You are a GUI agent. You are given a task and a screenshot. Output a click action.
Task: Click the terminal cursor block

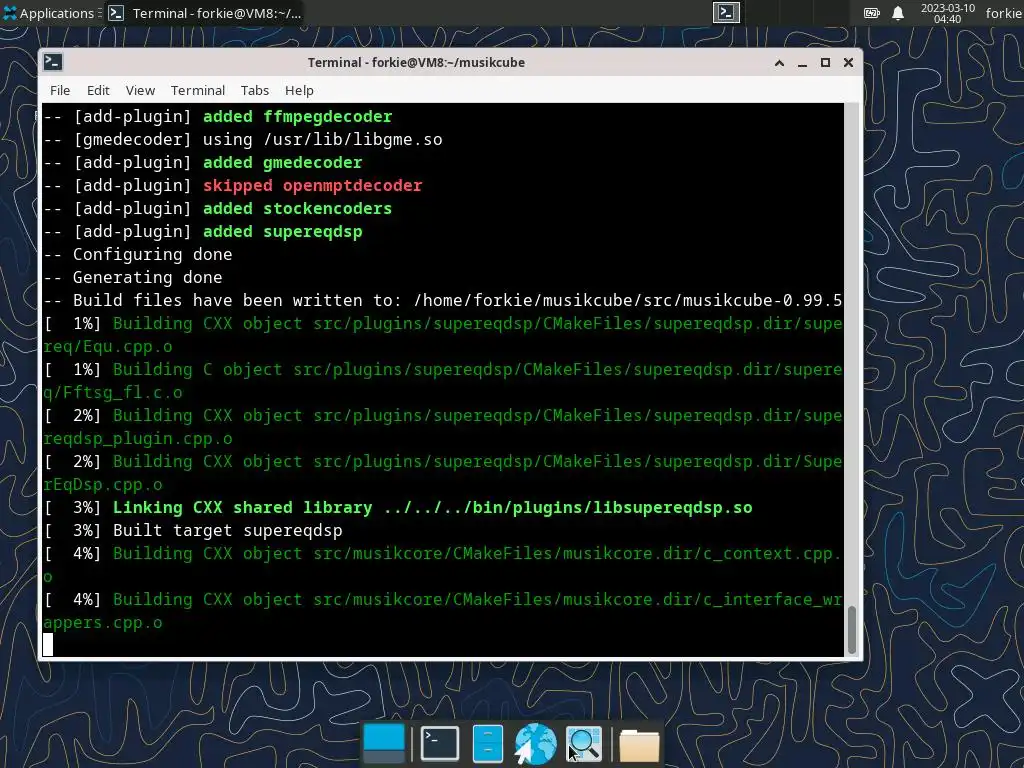[48, 645]
